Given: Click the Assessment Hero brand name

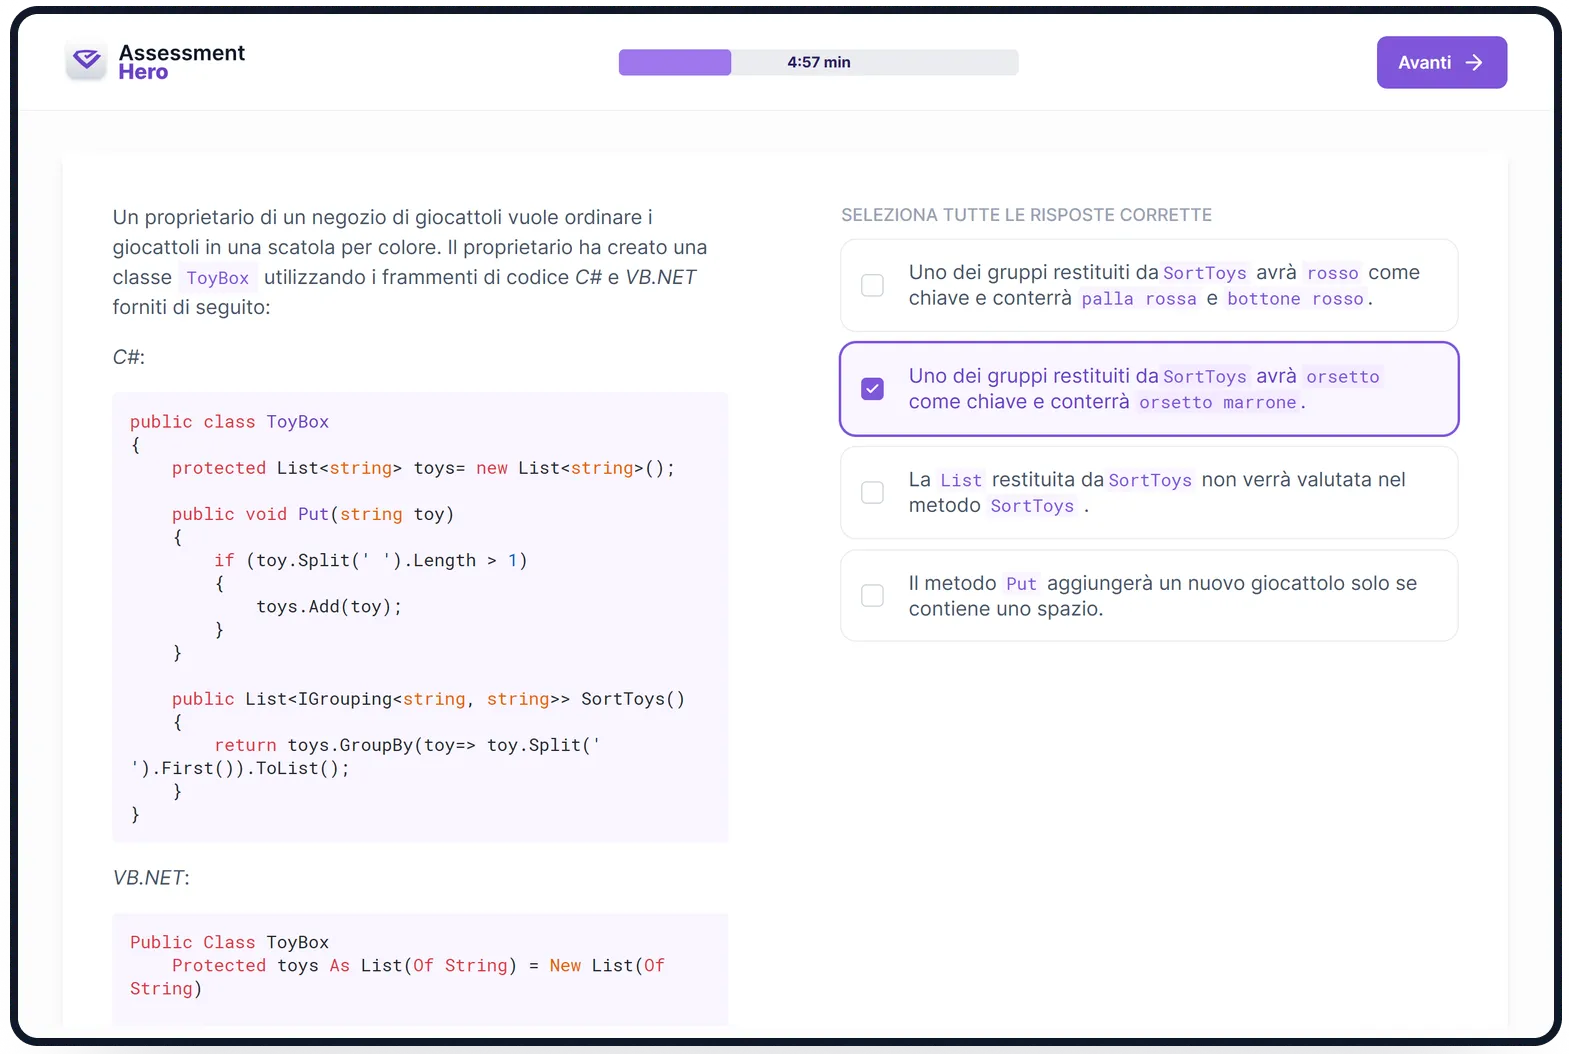Looking at the screenshot, I should [181, 62].
